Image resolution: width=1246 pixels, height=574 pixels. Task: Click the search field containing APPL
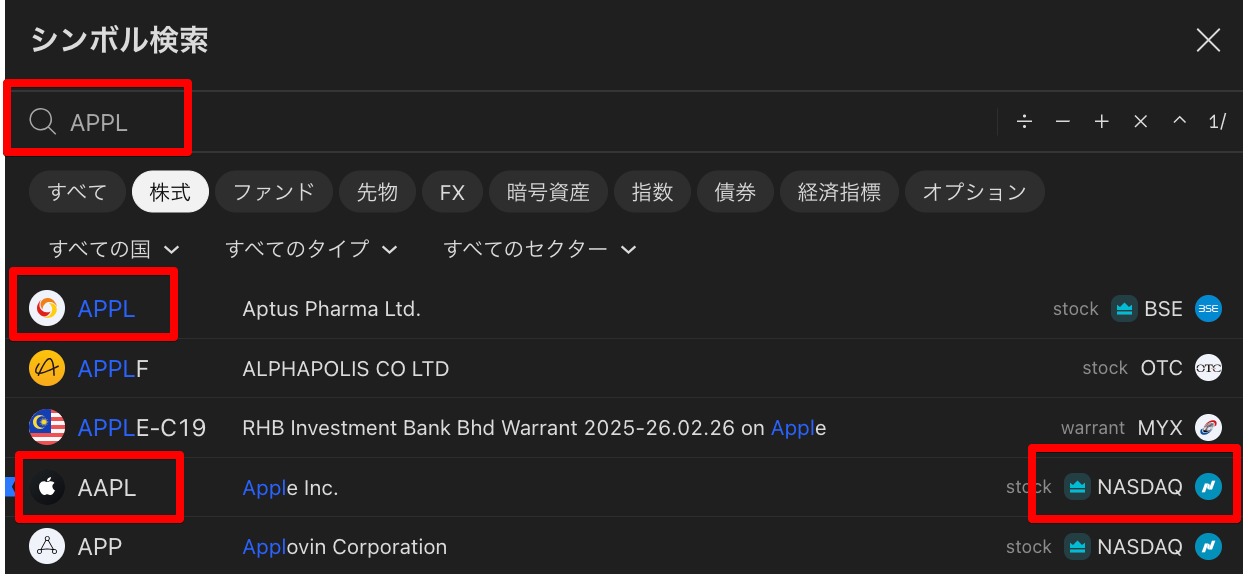(500, 122)
